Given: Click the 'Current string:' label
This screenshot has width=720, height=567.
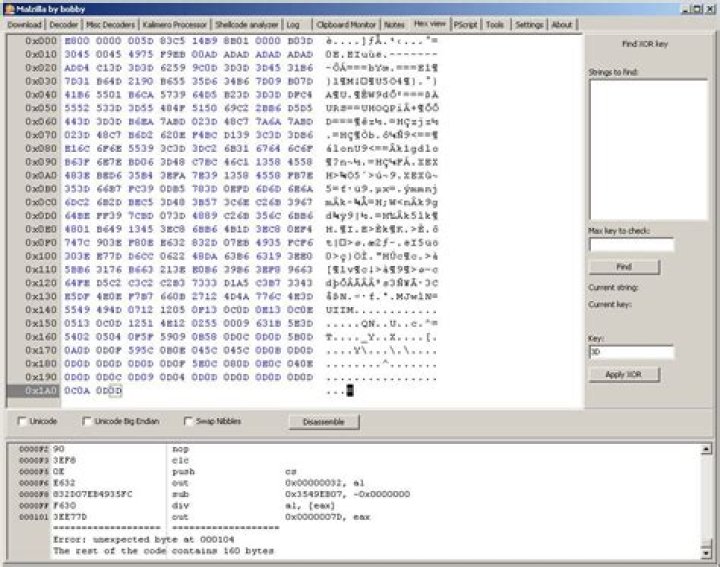Looking at the screenshot, I should coord(613,288).
